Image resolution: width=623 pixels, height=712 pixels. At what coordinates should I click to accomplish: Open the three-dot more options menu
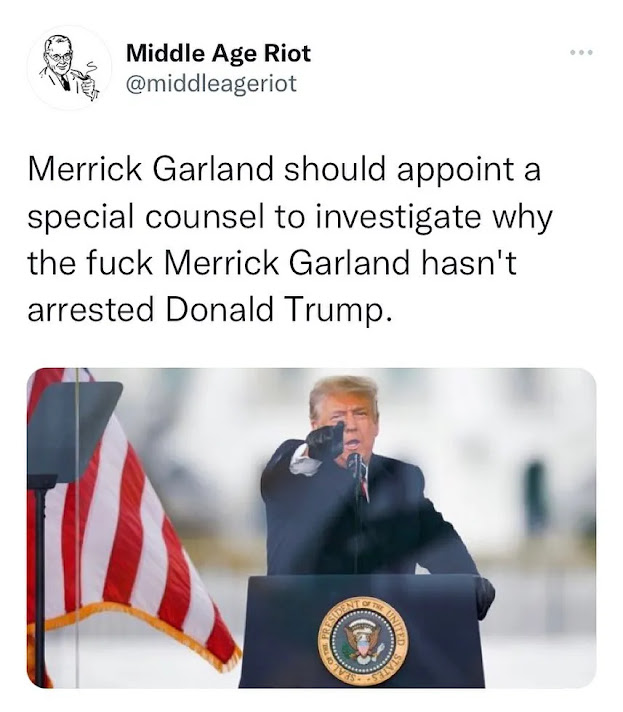582,53
